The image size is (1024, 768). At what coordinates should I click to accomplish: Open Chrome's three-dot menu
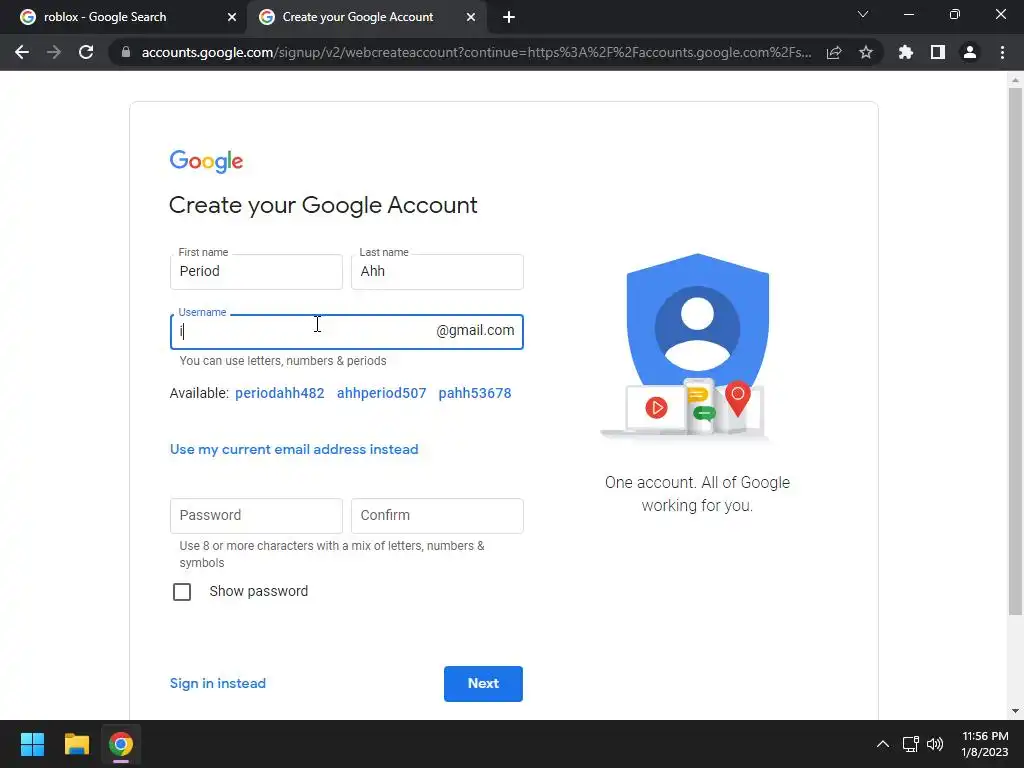click(1002, 52)
